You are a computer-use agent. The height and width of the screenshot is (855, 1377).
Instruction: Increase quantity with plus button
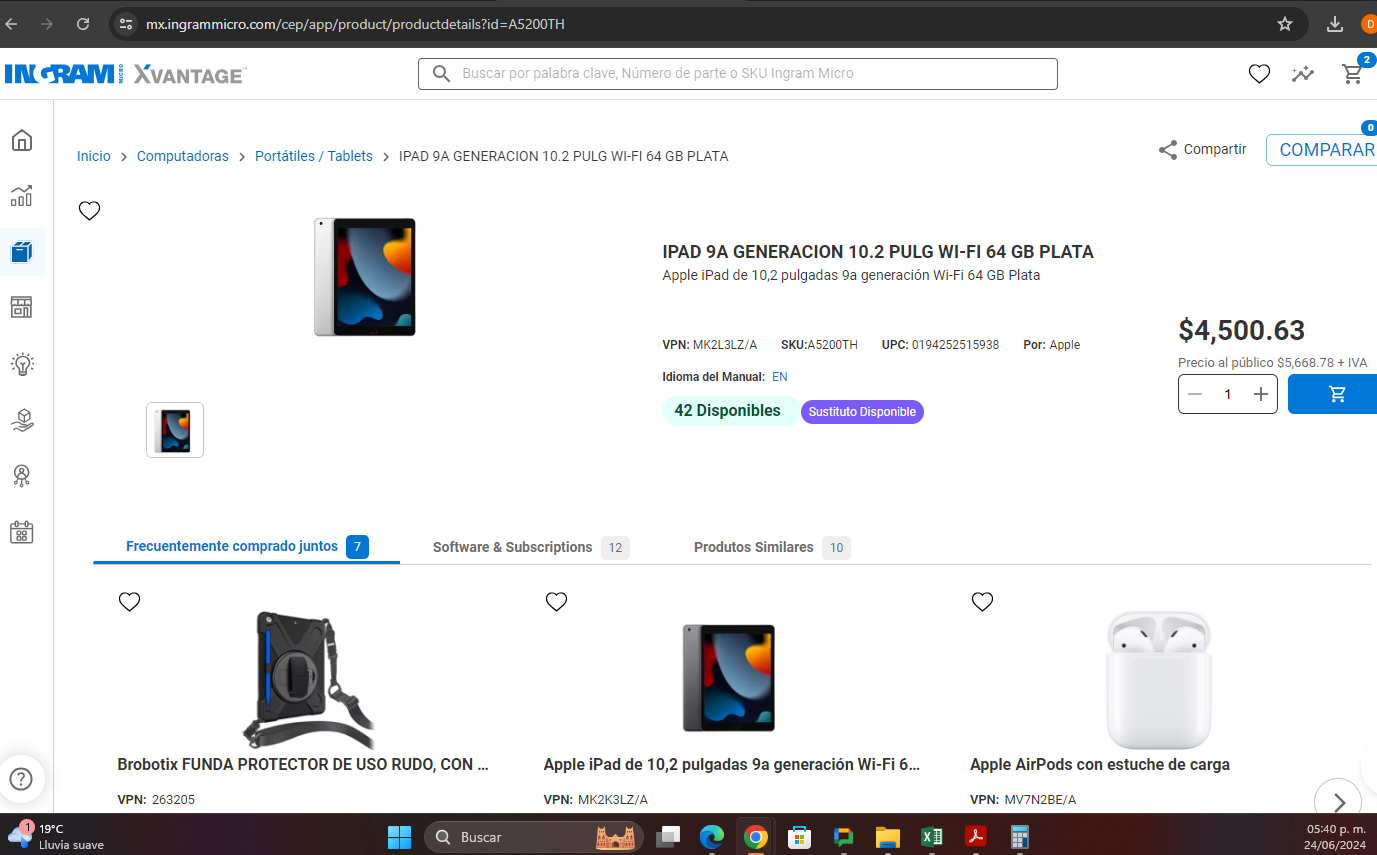click(x=1261, y=394)
